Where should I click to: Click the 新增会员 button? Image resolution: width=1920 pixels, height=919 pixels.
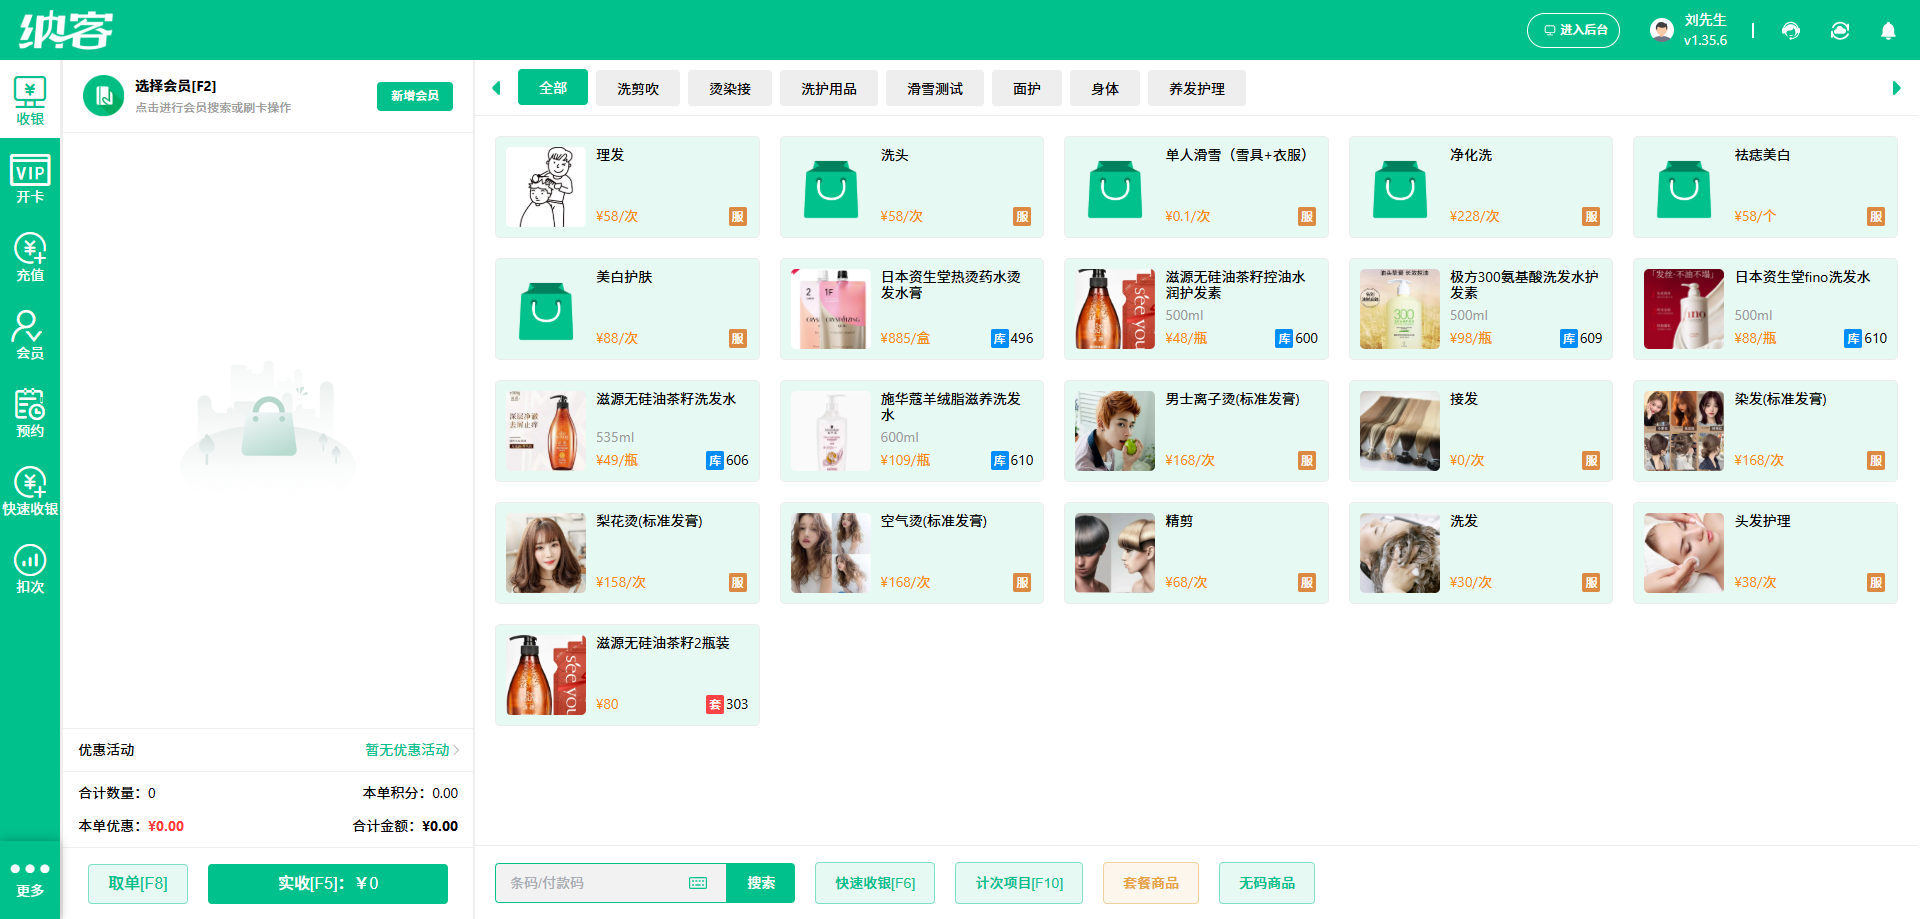tap(415, 96)
